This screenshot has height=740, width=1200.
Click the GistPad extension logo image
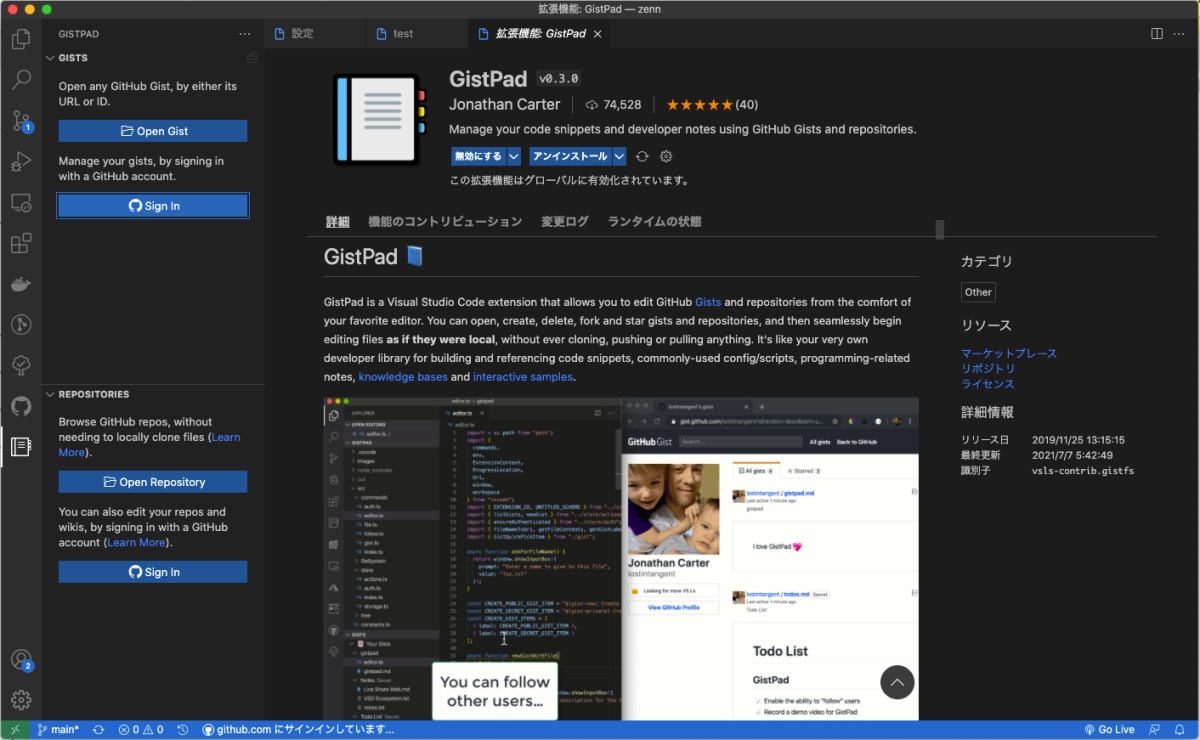381,119
